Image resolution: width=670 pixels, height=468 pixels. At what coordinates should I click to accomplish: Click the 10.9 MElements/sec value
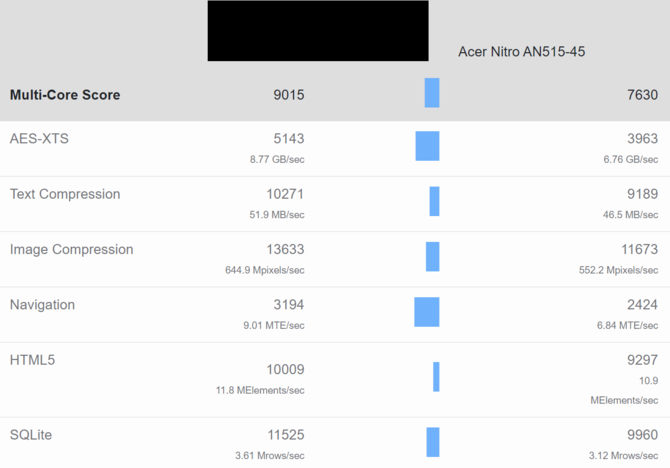coord(624,391)
